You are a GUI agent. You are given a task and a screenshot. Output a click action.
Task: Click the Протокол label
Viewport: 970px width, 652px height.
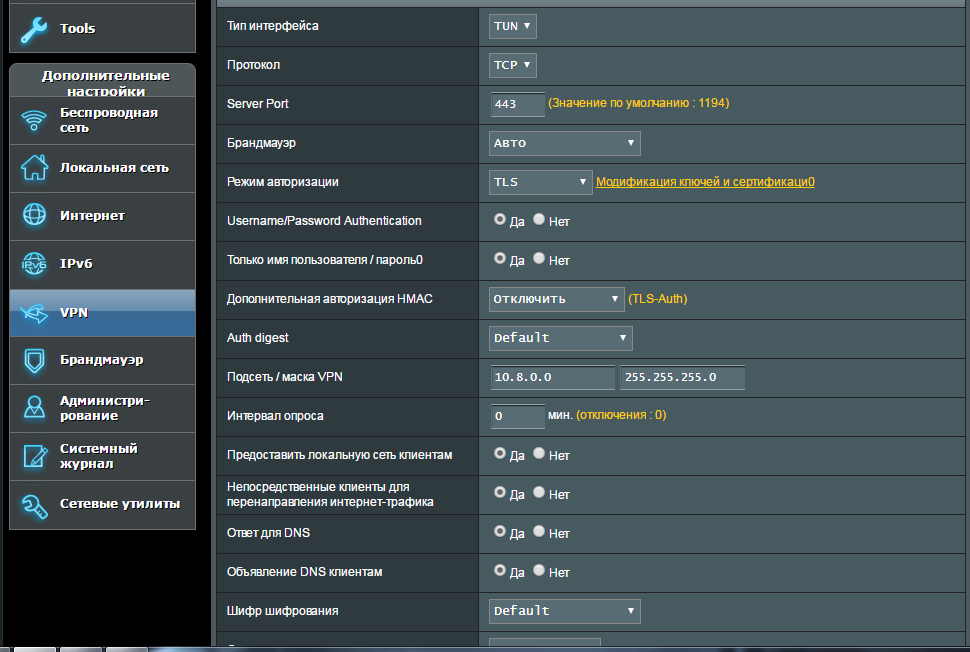(254, 65)
